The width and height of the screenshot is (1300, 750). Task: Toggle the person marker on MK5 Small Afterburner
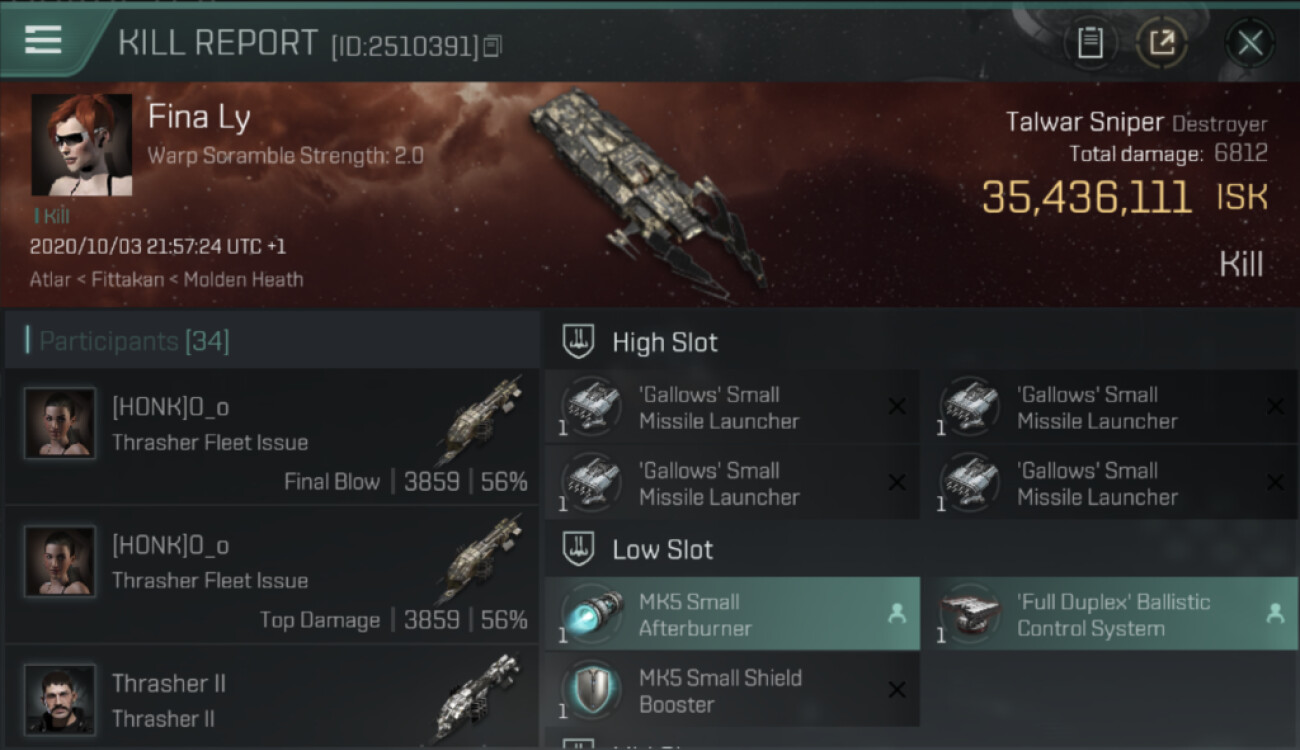pos(897,614)
